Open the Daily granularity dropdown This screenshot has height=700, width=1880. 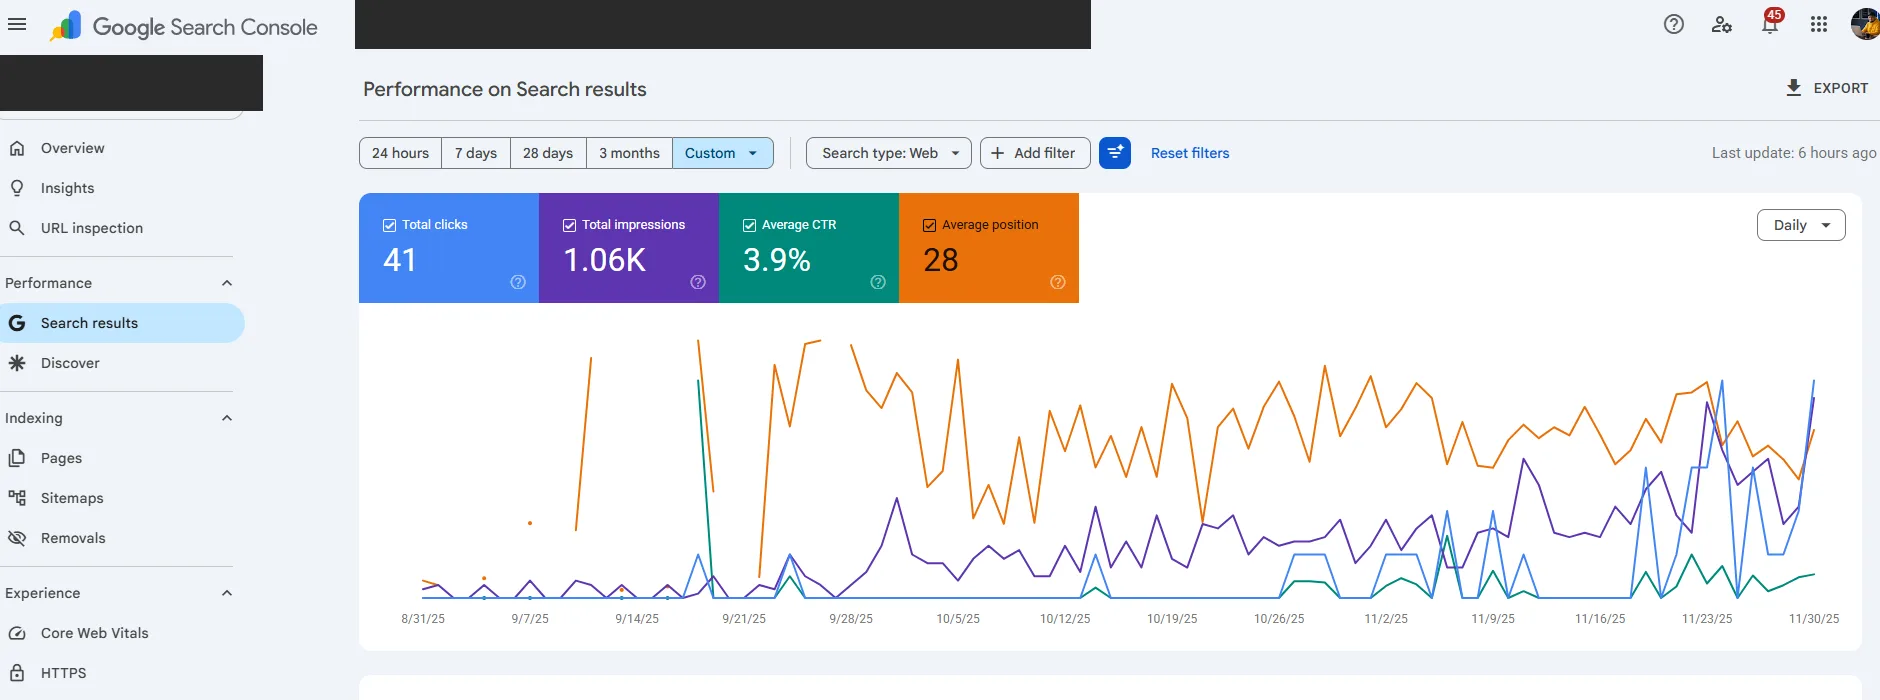[x=1801, y=225]
